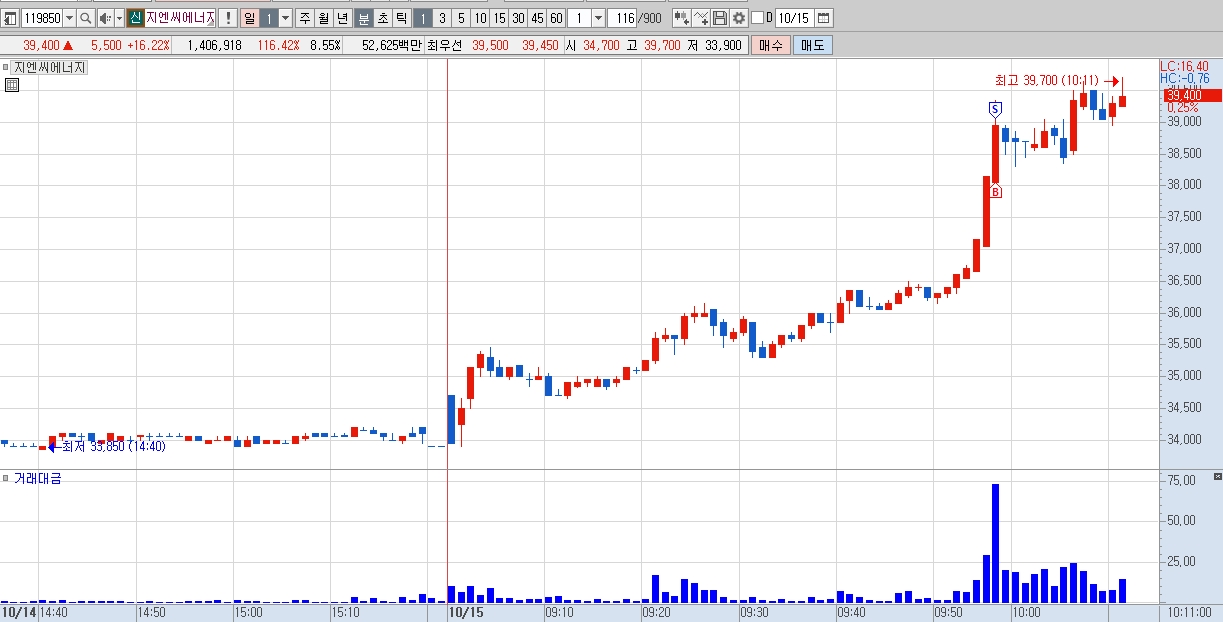Click the B buy marker on the chart

click(995, 191)
